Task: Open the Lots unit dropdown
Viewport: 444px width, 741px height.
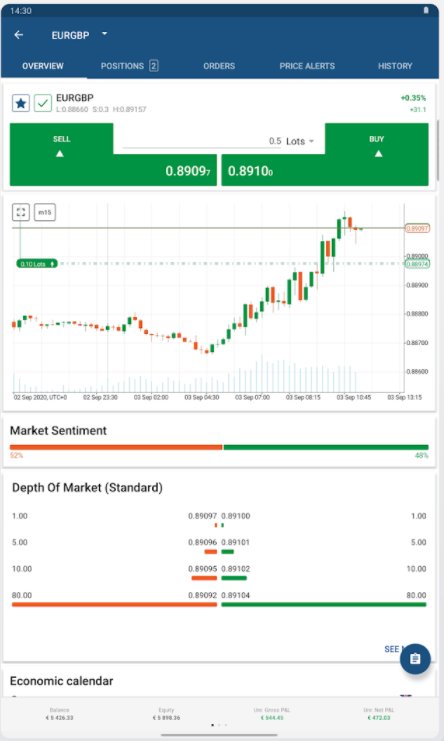Action: tap(300, 141)
